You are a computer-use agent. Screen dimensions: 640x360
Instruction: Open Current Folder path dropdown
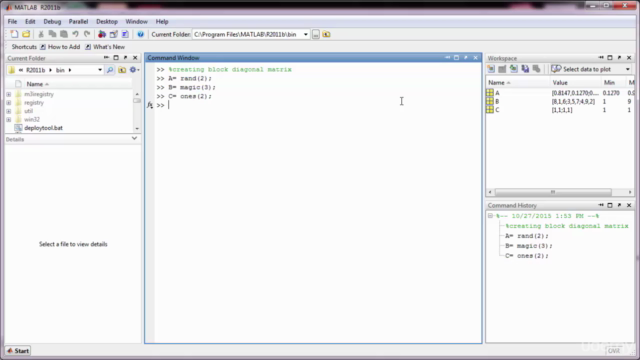pyautogui.click(x=305, y=34)
